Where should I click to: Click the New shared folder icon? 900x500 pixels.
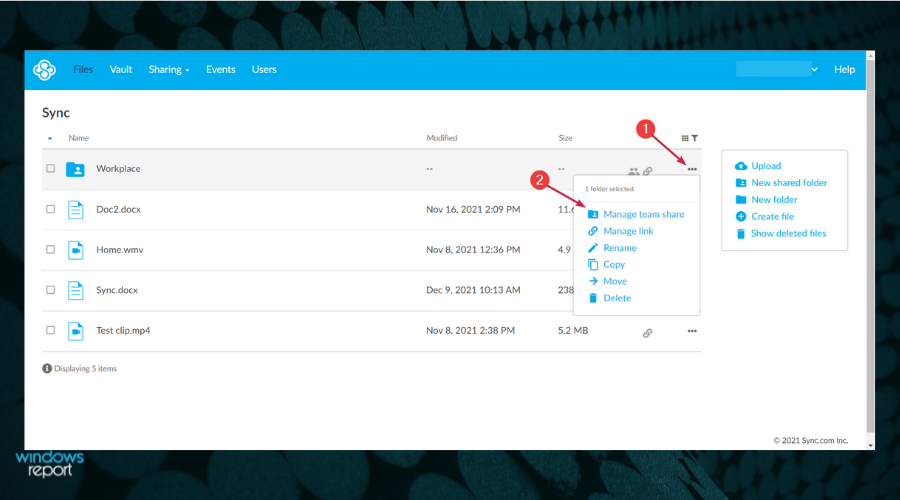[x=741, y=183]
